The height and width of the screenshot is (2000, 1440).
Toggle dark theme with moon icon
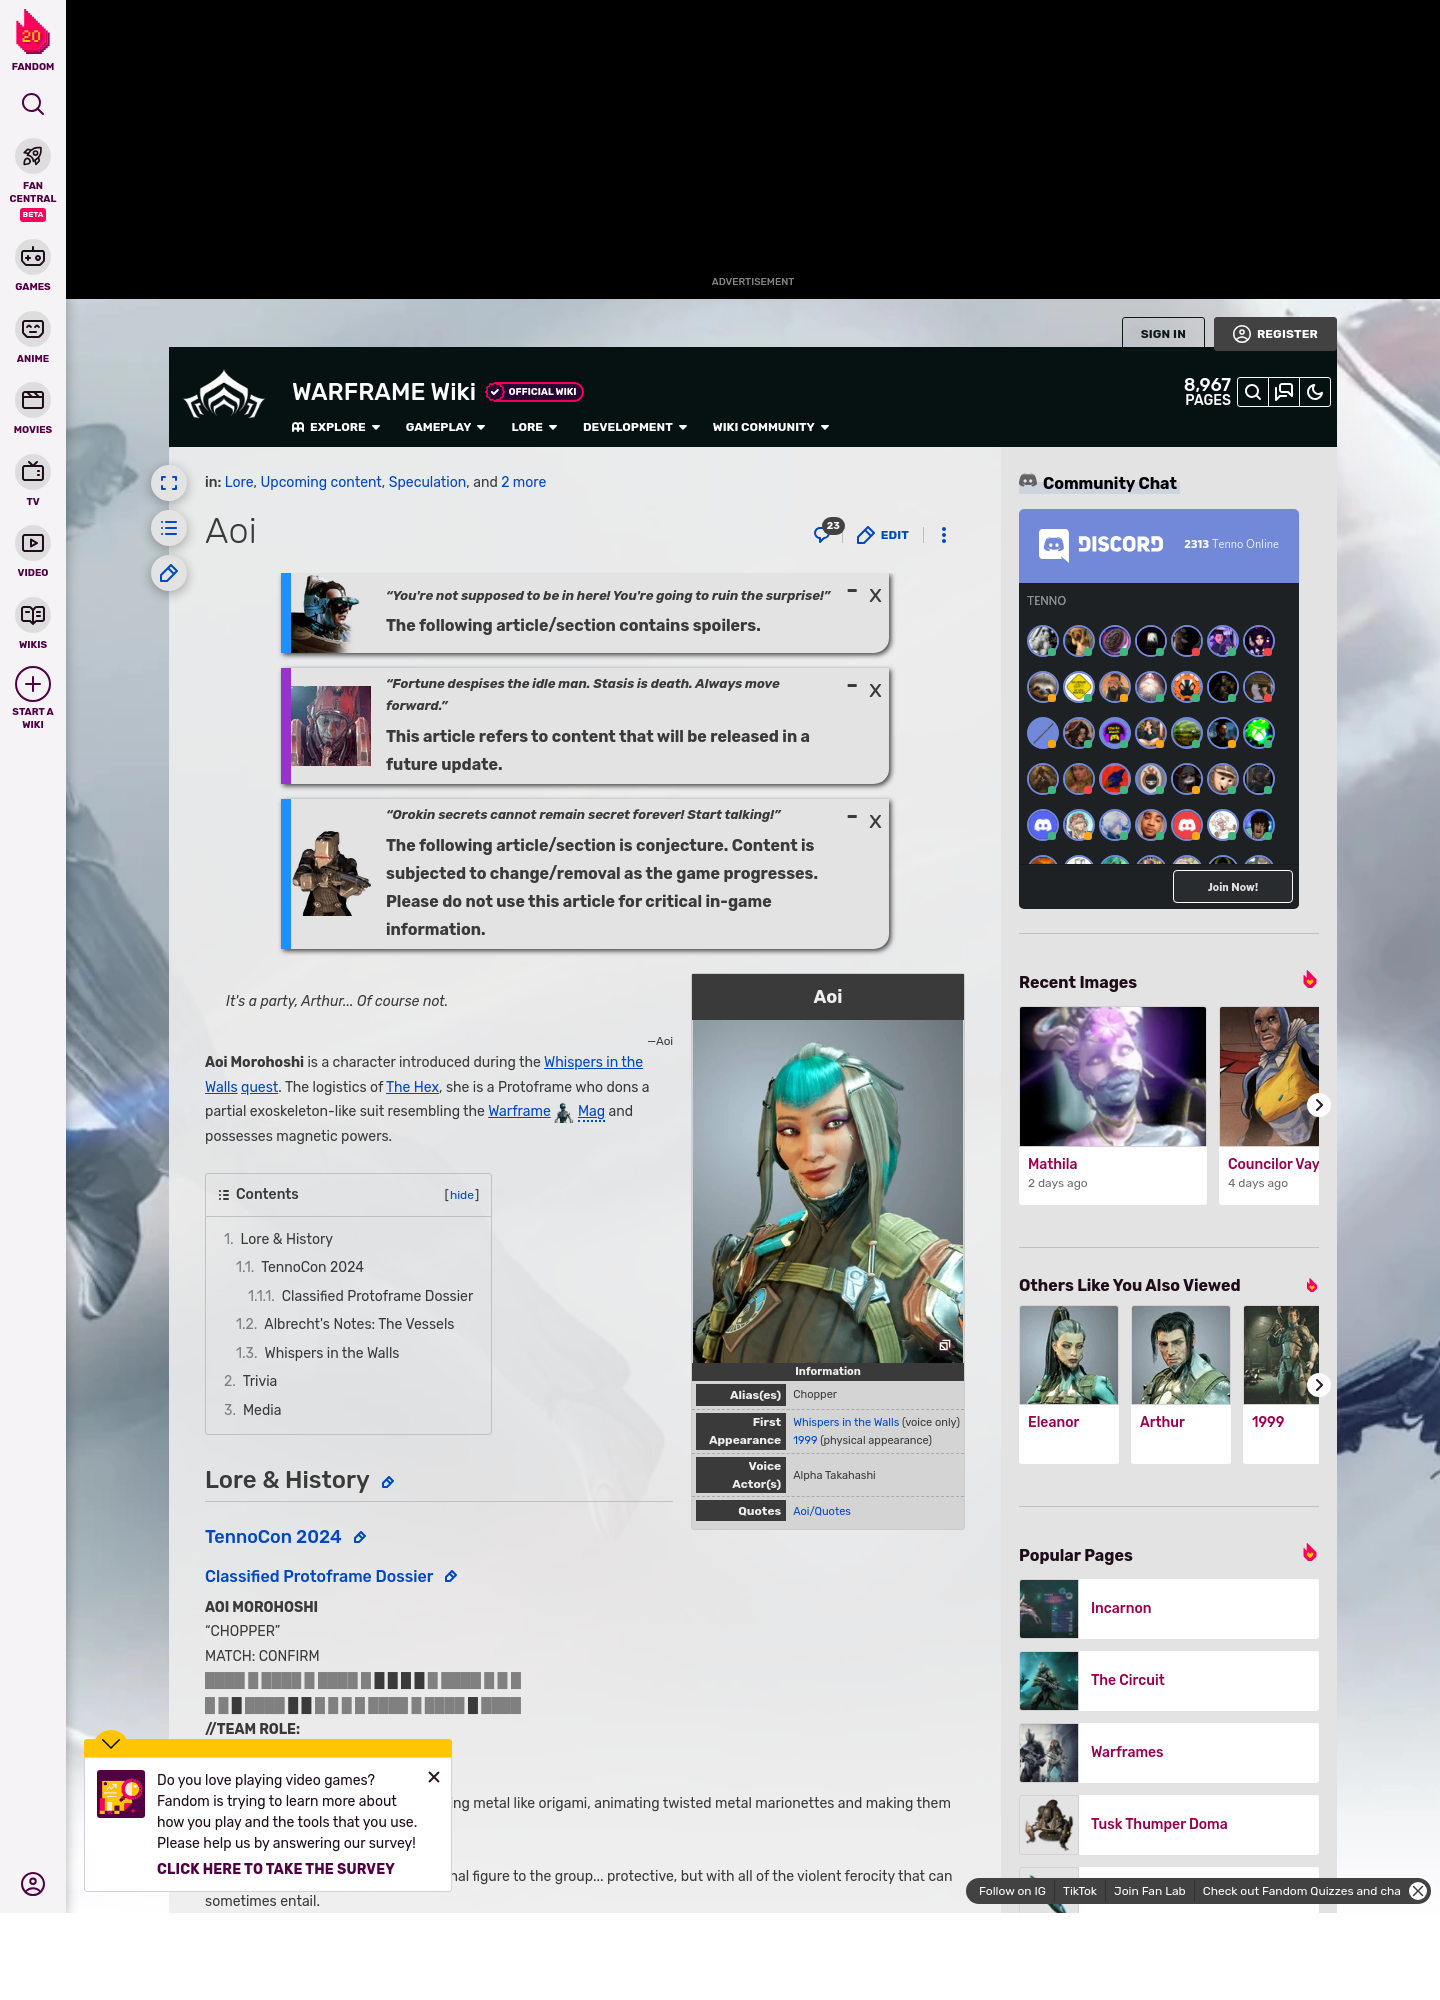click(1315, 392)
